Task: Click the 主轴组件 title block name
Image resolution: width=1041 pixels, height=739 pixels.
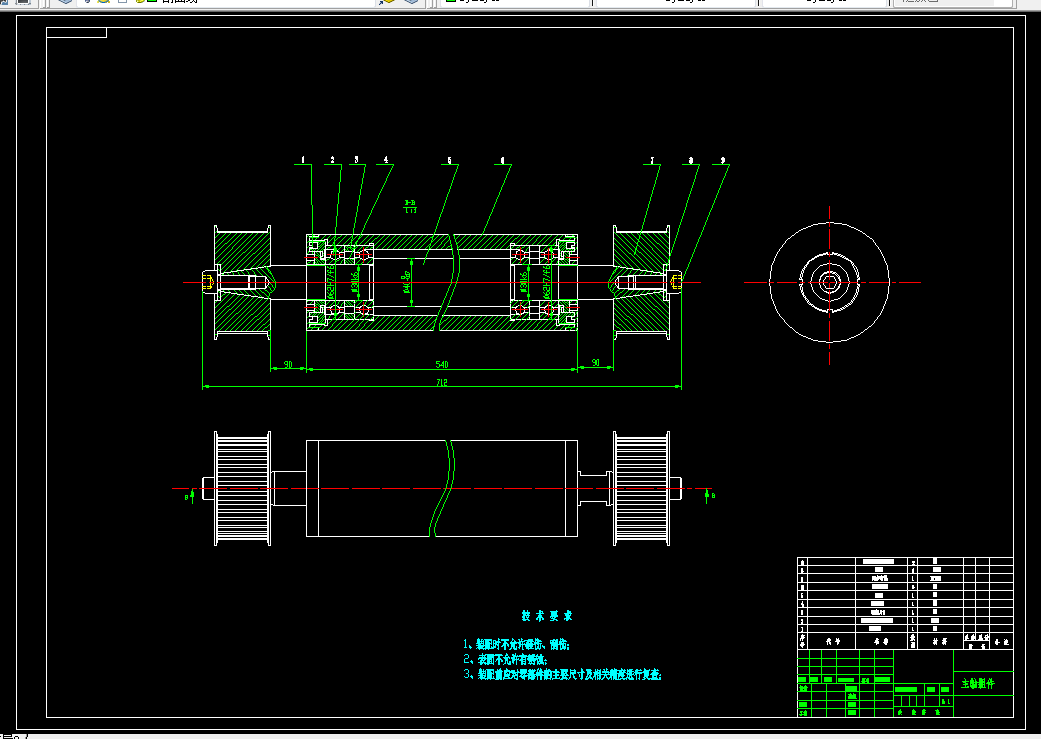Action: click(978, 683)
